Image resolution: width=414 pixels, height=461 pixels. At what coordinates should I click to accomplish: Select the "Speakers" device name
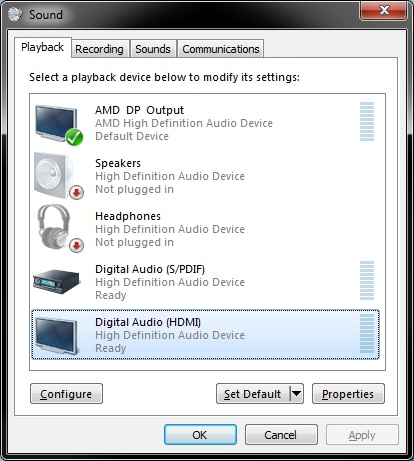pyautogui.click(x=118, y=163)
